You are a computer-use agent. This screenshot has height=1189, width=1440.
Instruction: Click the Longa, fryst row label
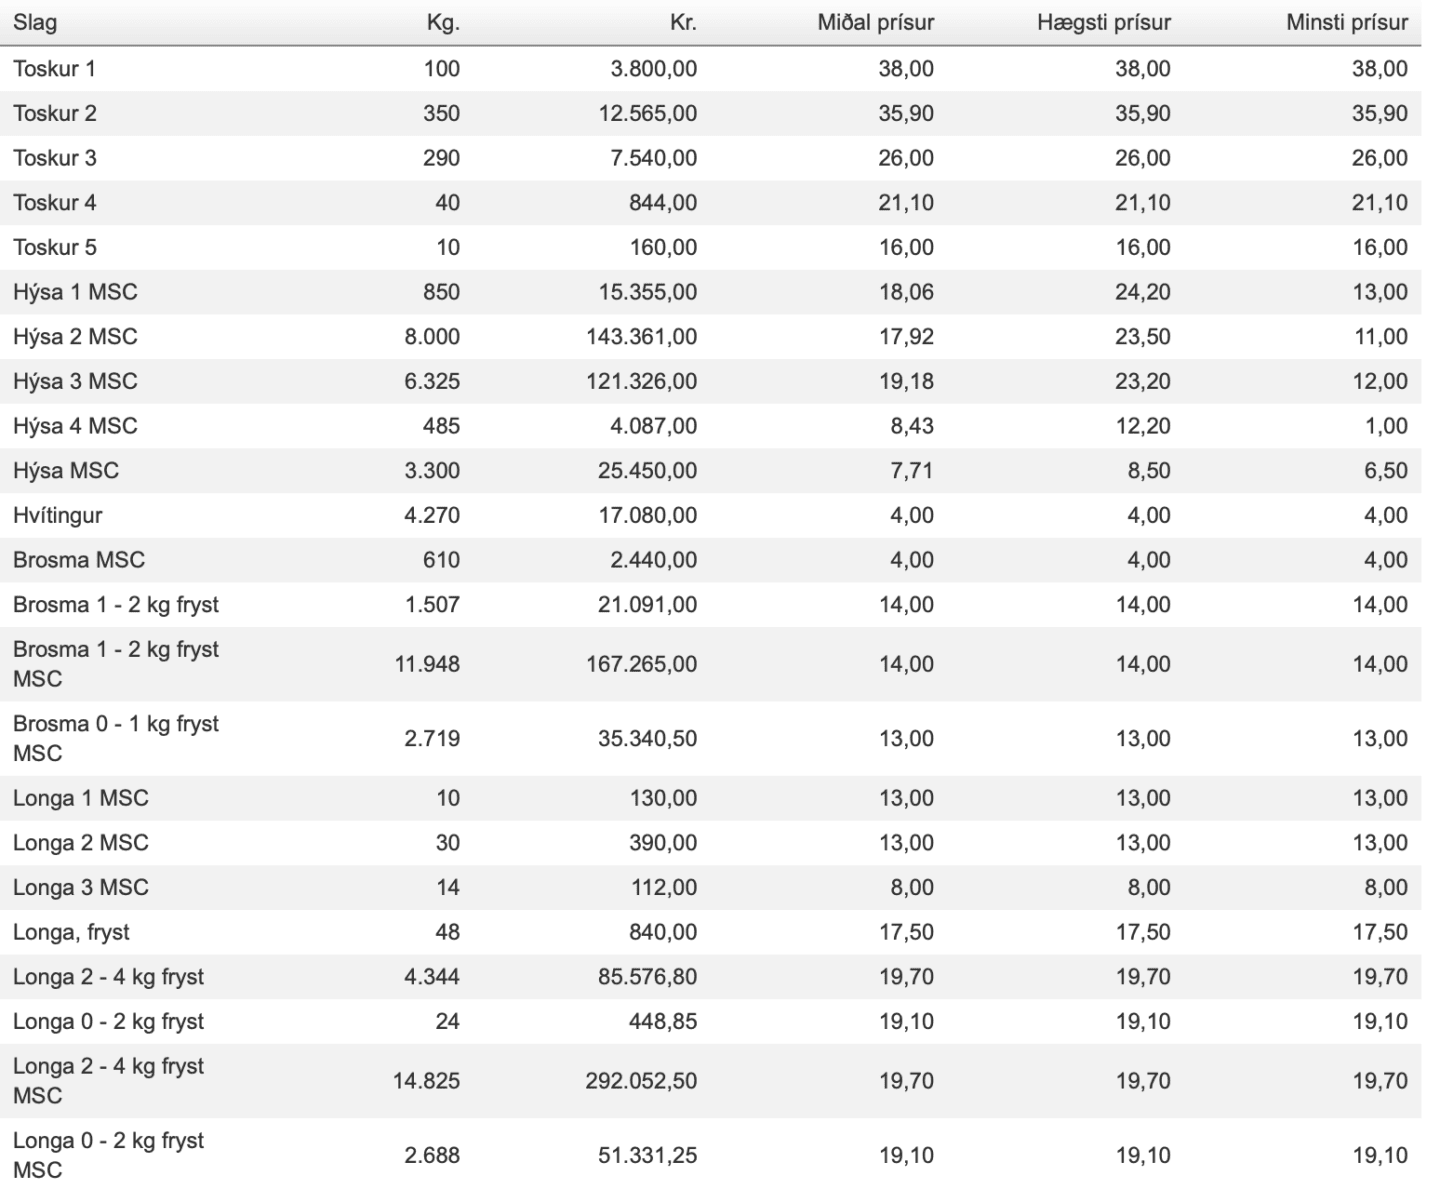[71, 933]
